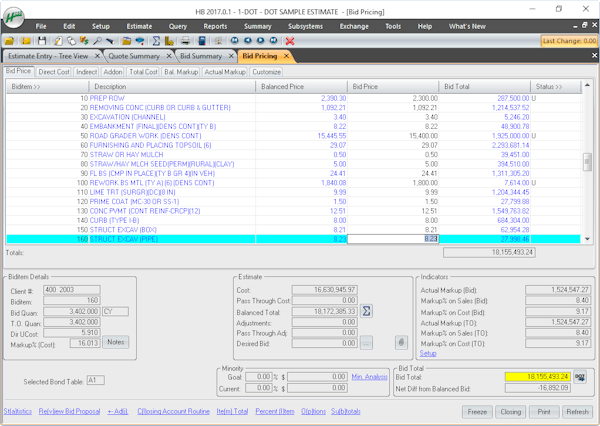Viewport: 600px width, 426px height.
Task: Click the Save floppy disk toolbar icon
Action: tap(42, 41)
